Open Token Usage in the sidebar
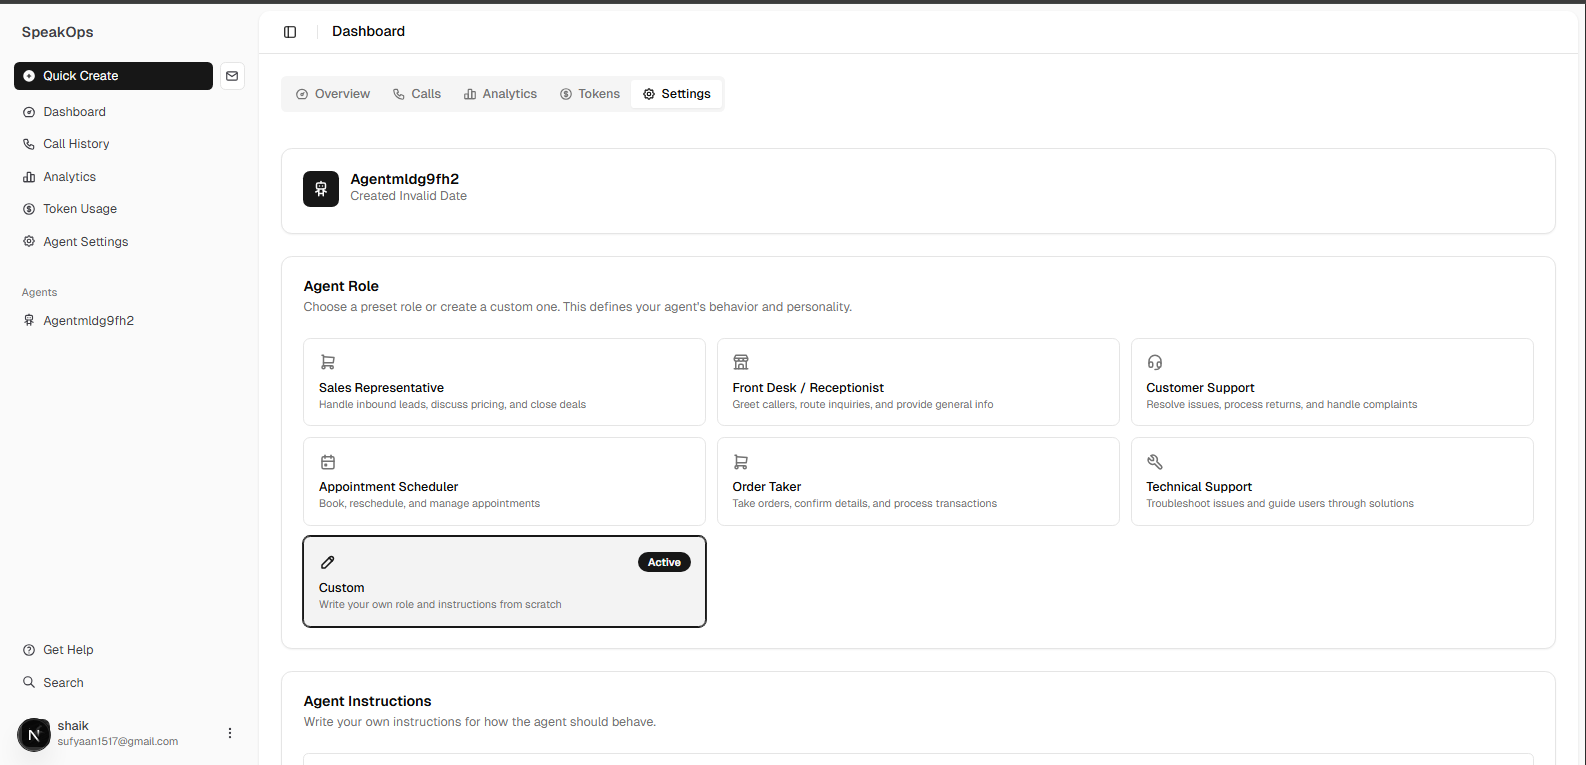The width and height of the screenshot is (1586, 765). click(x=113, y=209)
